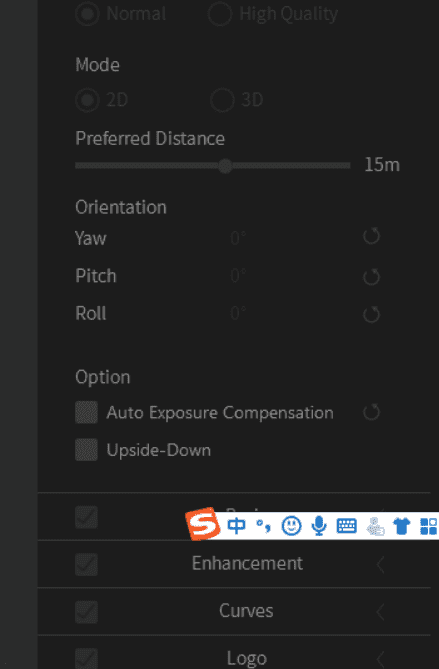Select the 3D mode radio button
The image size is (439, 669).
coord(222,100)
